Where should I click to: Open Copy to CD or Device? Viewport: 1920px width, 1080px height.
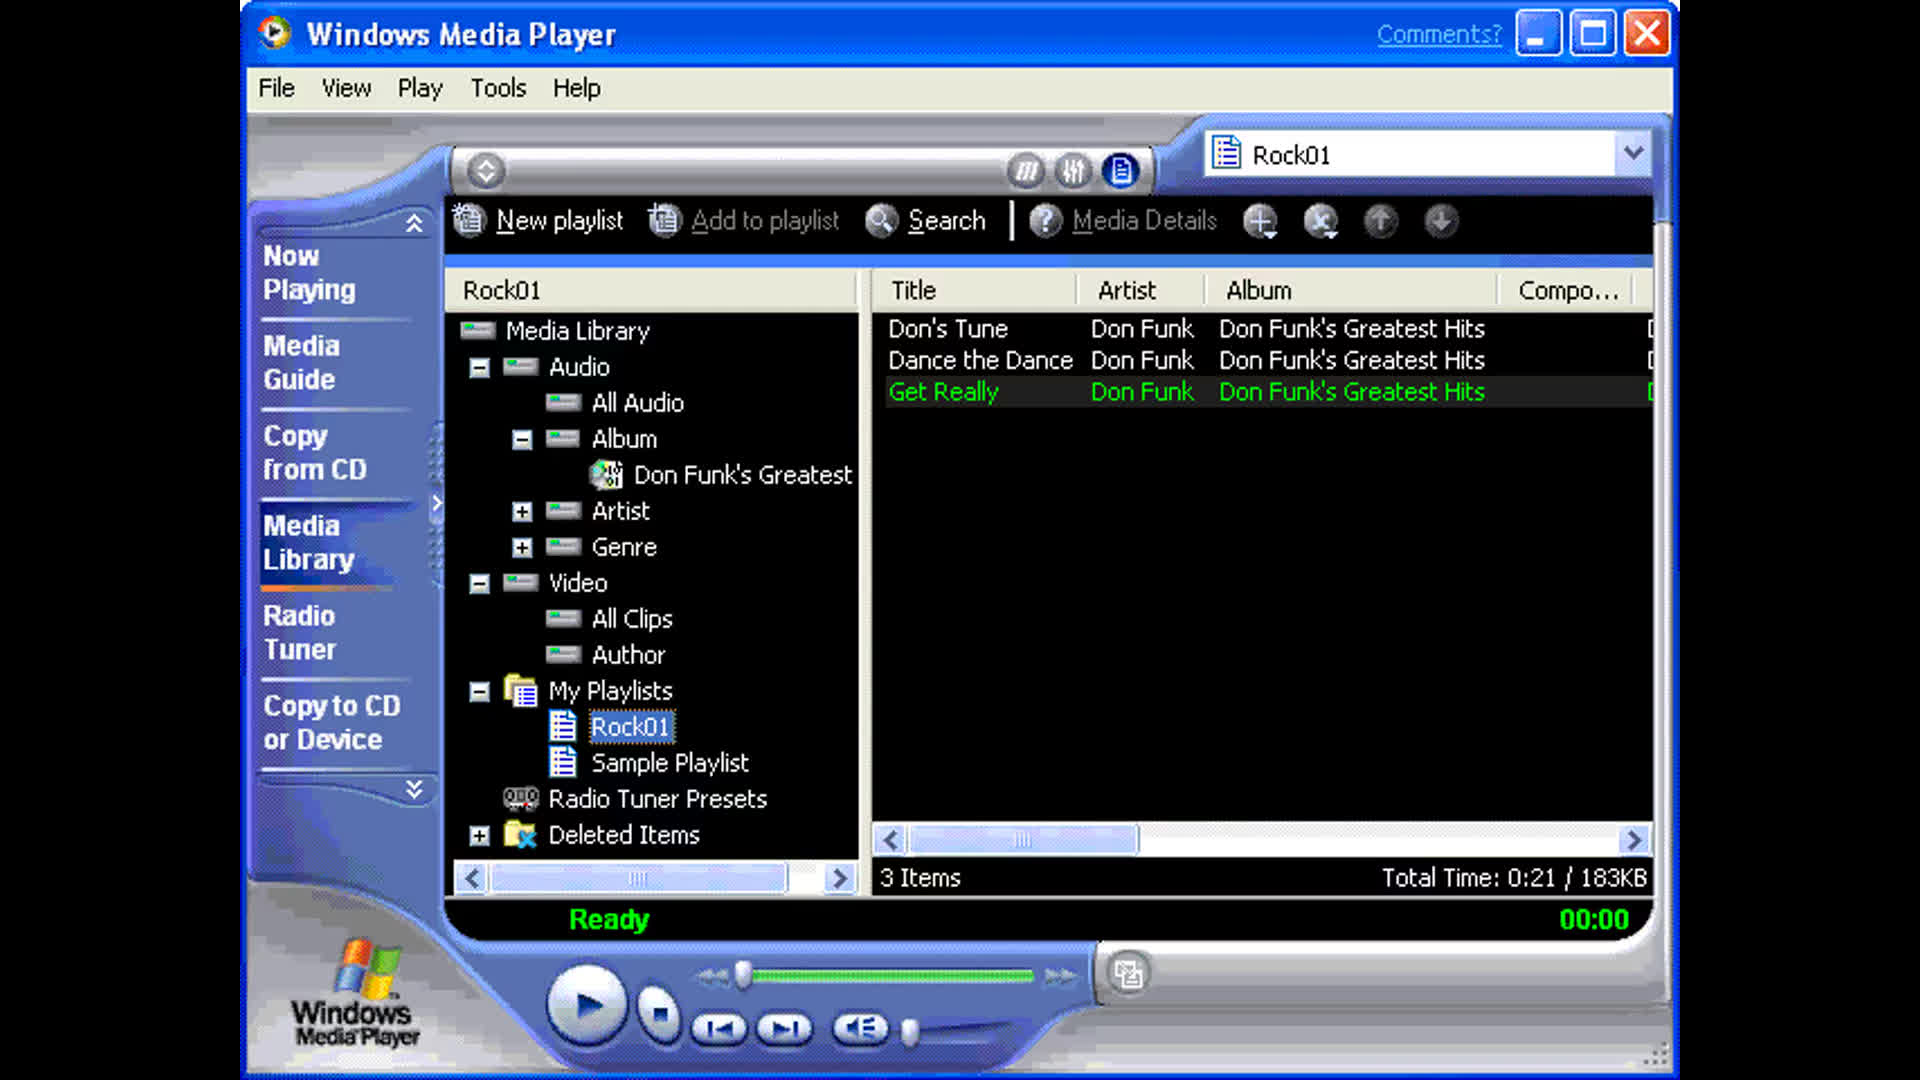tap(332, 723)
